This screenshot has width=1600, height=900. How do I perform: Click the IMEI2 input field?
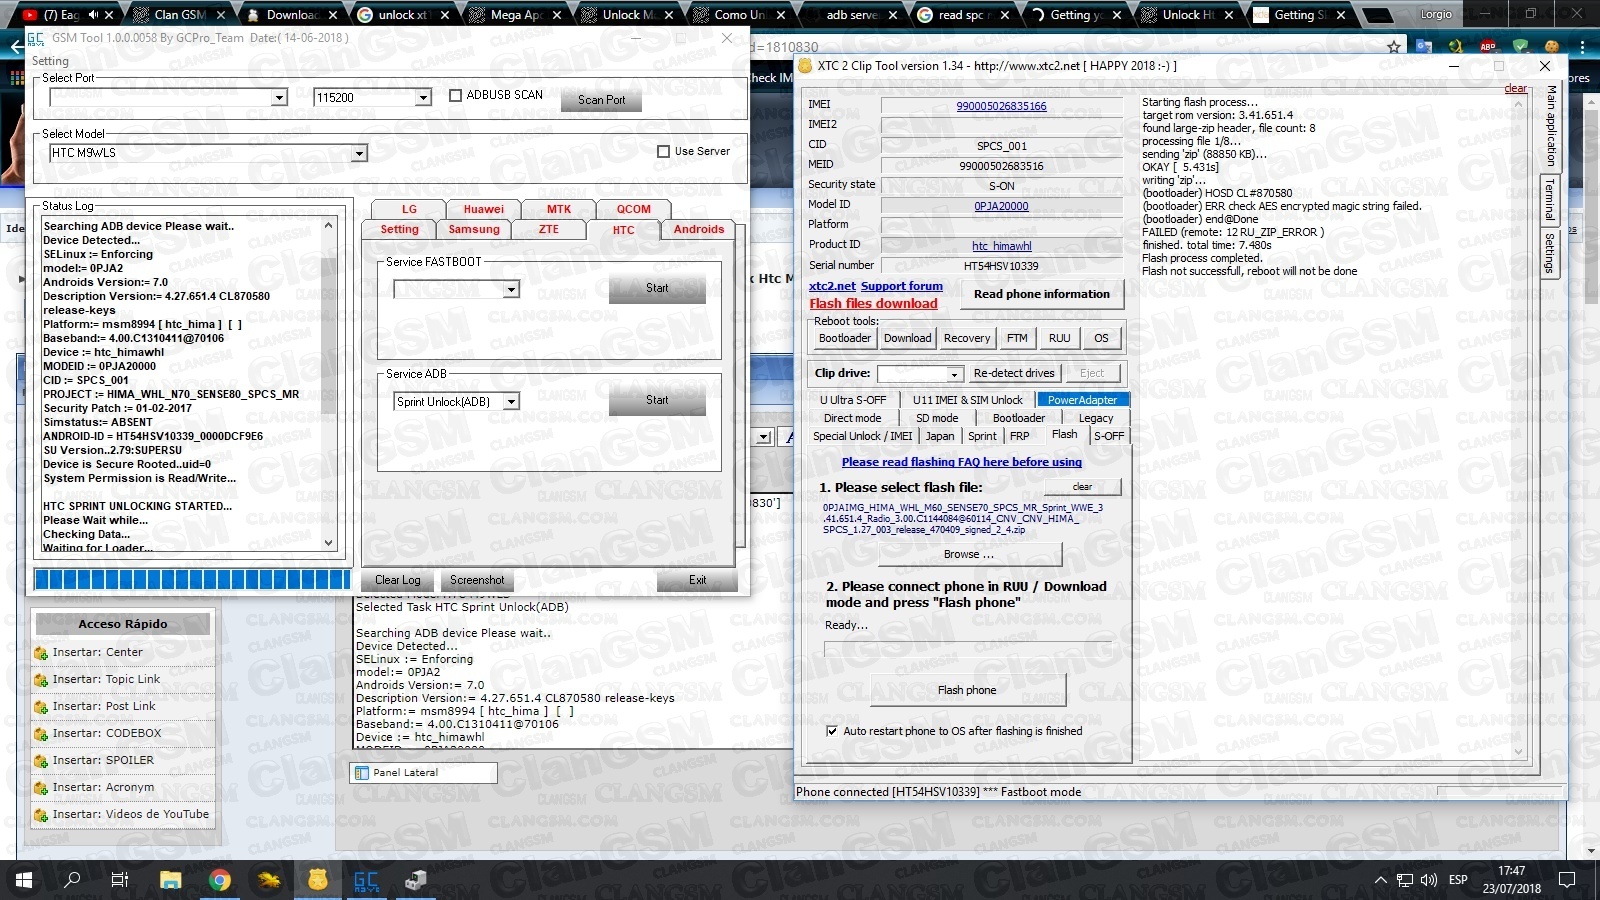point(1001,126)
